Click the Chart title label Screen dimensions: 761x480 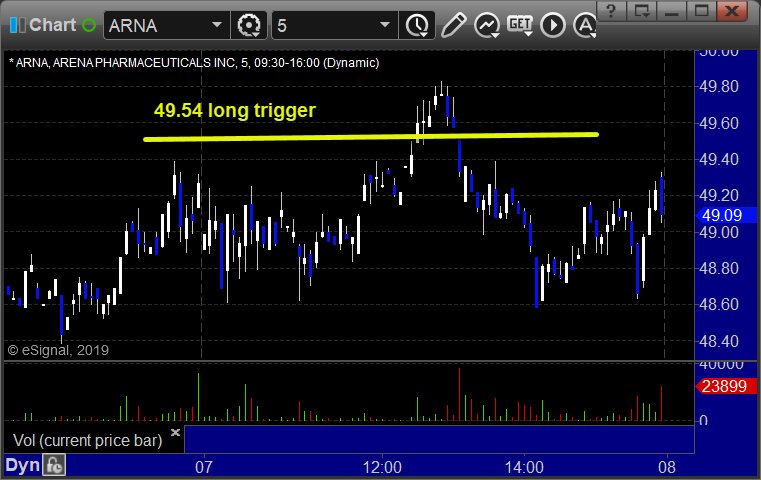pyautogui.click(x=52, y=25)
